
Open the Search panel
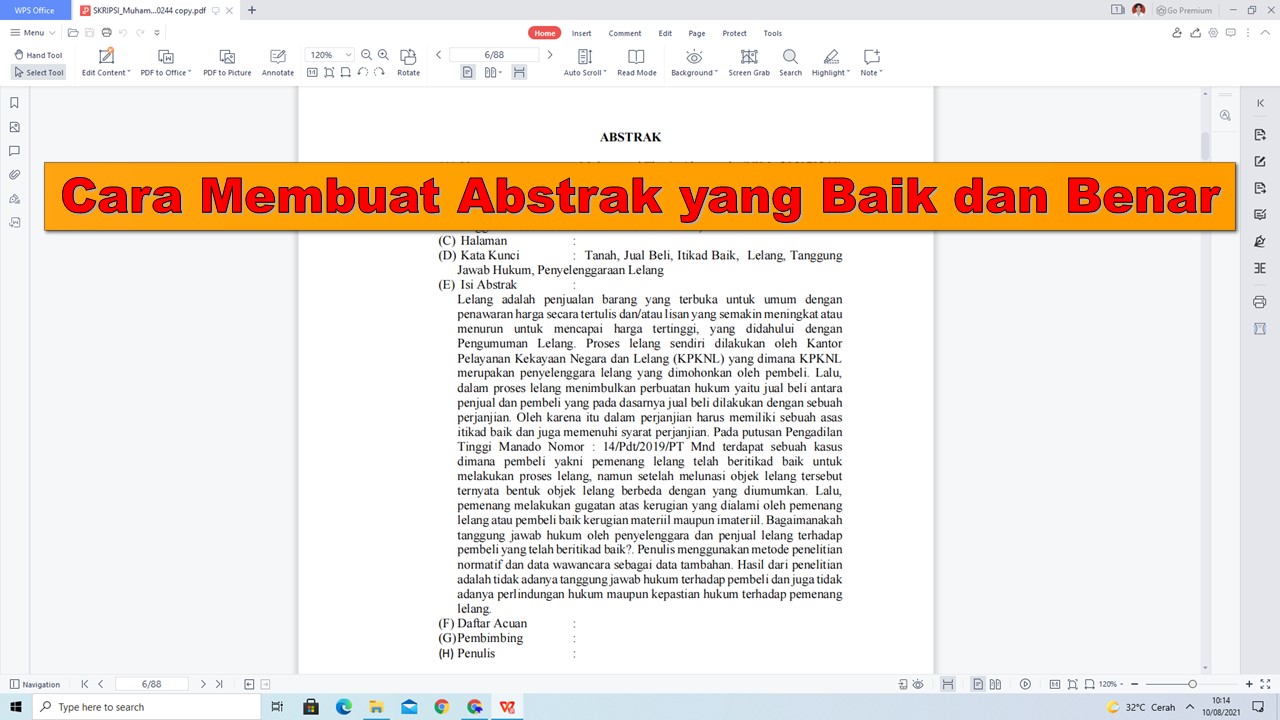click(x=790, y=62)
